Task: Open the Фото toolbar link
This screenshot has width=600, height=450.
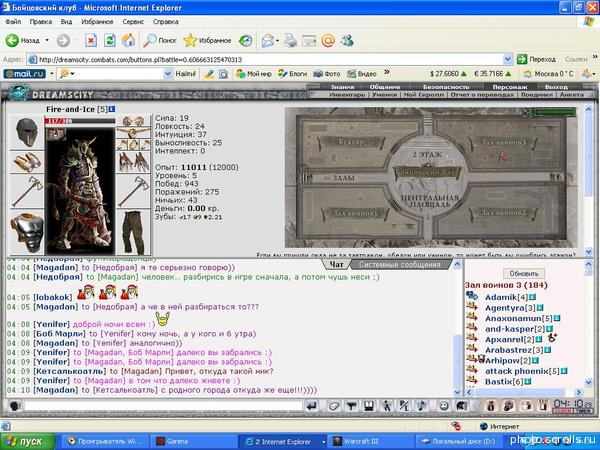Action: click(327, 74)
